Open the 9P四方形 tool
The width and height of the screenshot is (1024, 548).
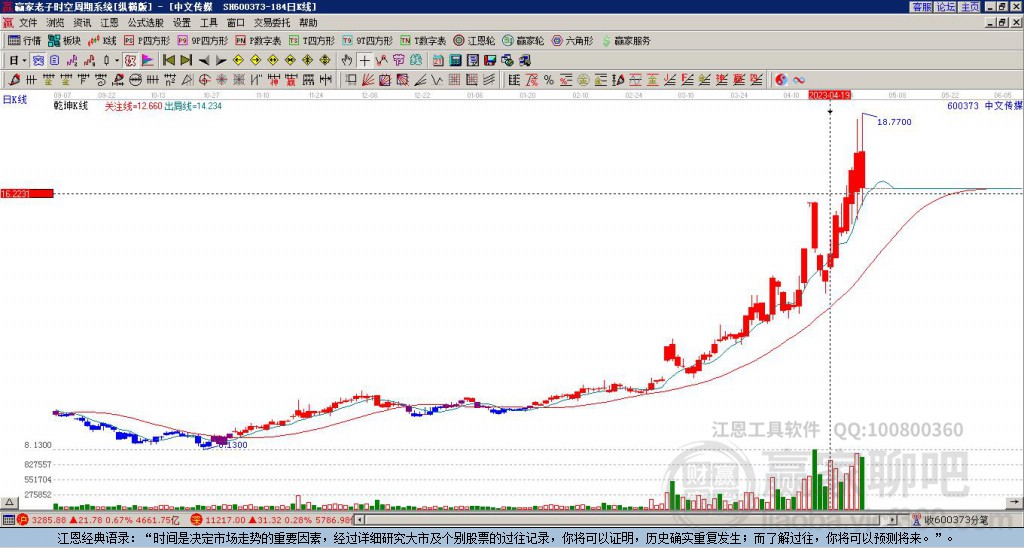click(x=203, y=40)
